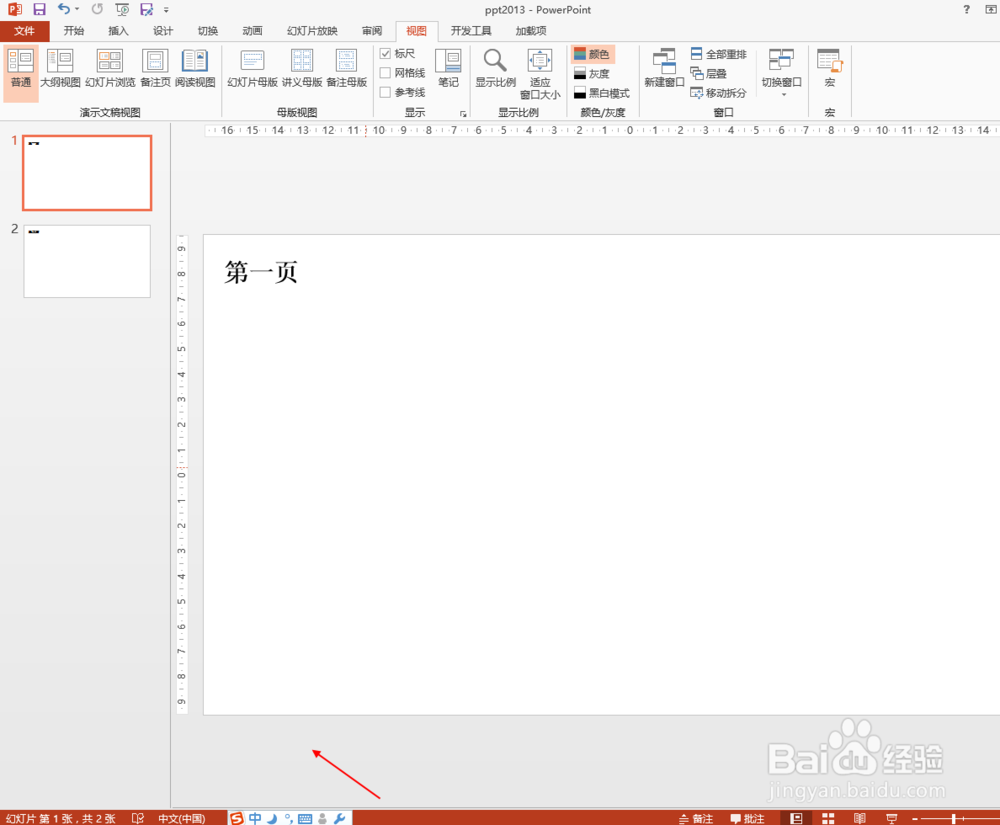Open the Notes pane (备注) in status bar
This screenshot has height=825, width=1000.
(697, 817)
